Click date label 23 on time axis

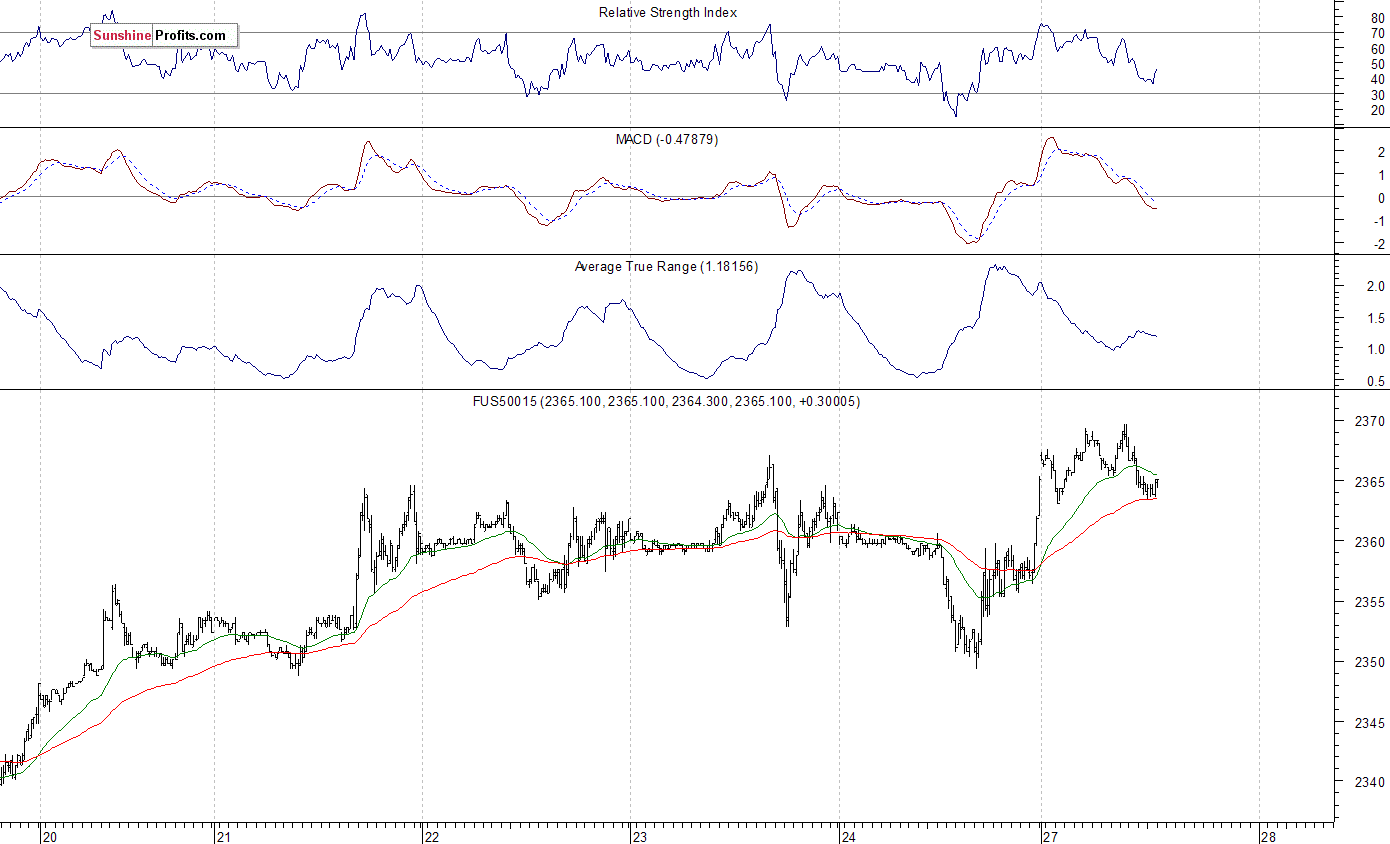641,836
